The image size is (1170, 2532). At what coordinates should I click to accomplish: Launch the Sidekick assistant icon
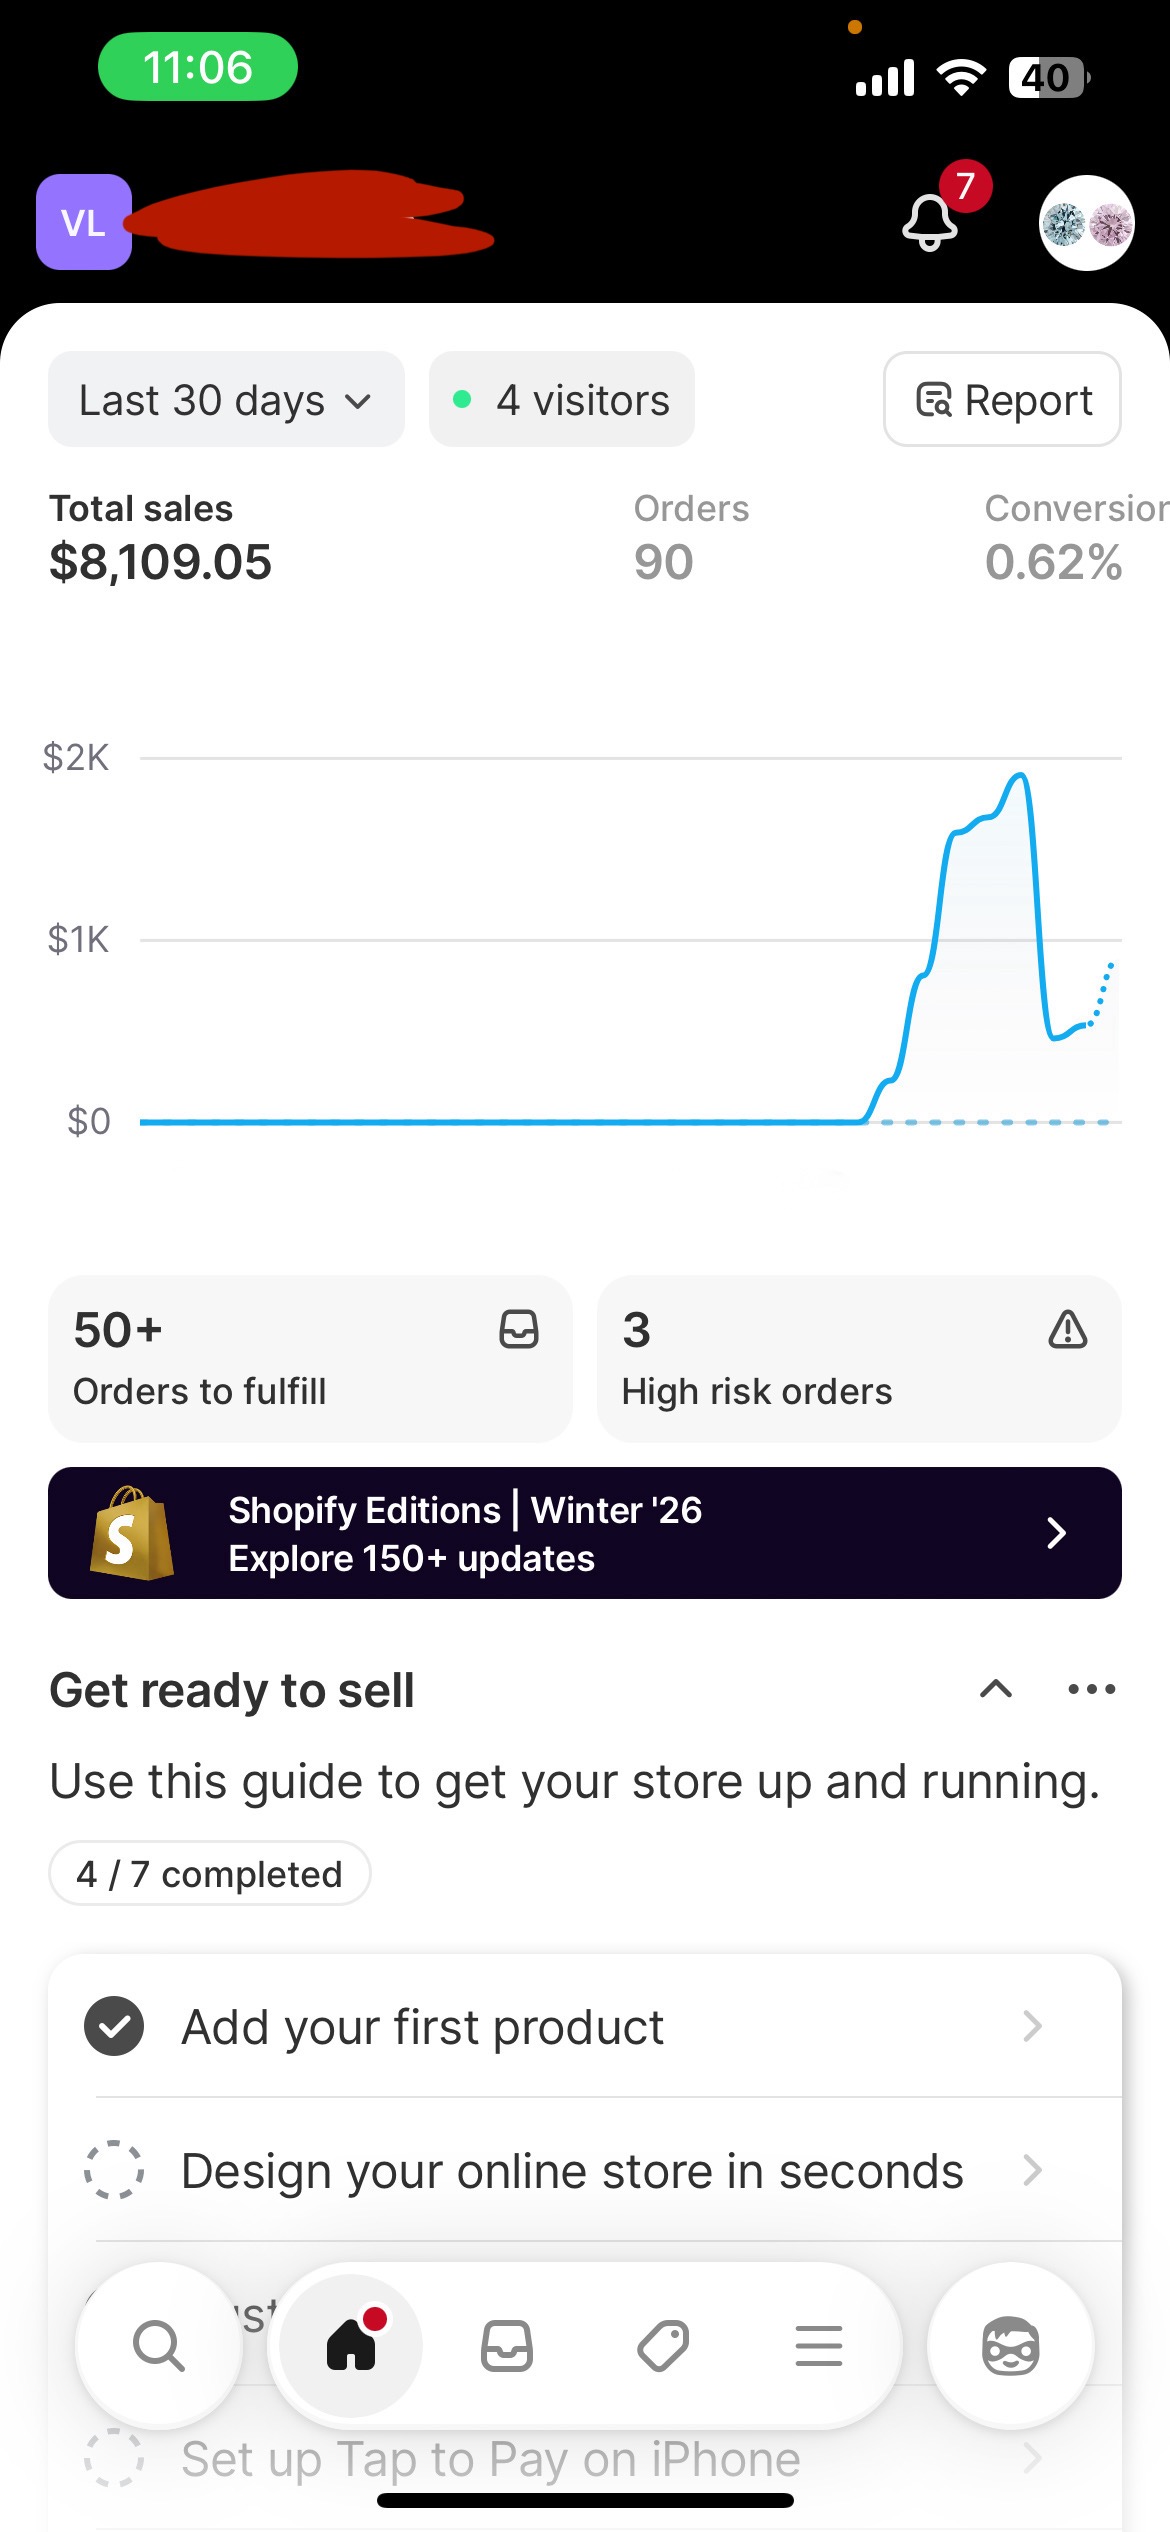tap(1010, 2345)
